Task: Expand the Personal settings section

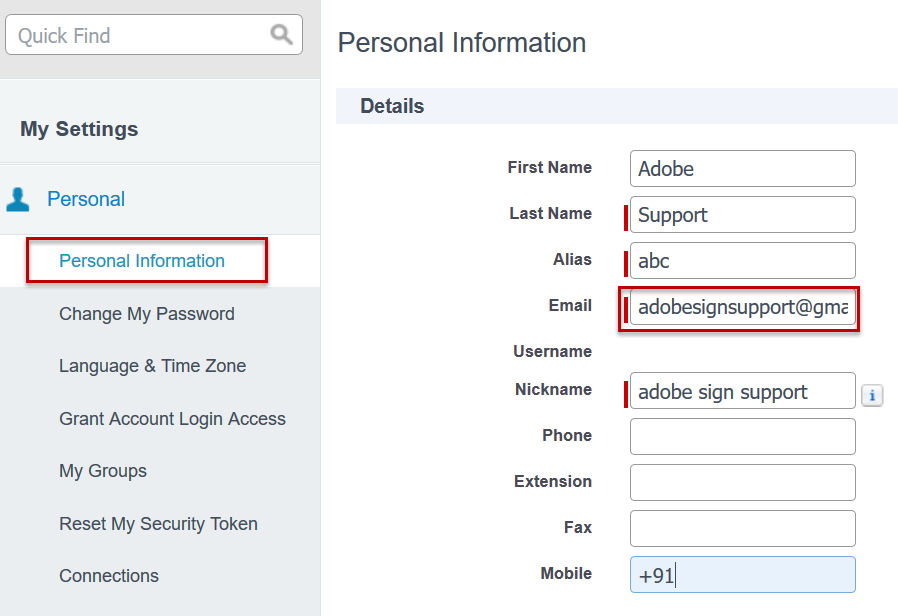Action: pos(86,199)
